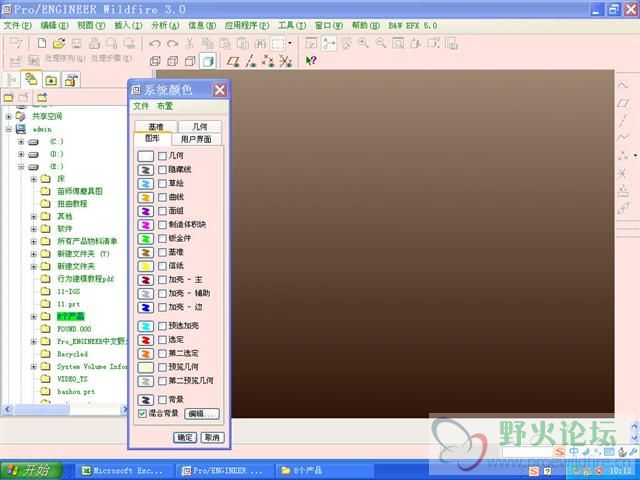Click the Zoom in magnifier icon
Screen dimensions: 640x480
[x=363, y=43]
